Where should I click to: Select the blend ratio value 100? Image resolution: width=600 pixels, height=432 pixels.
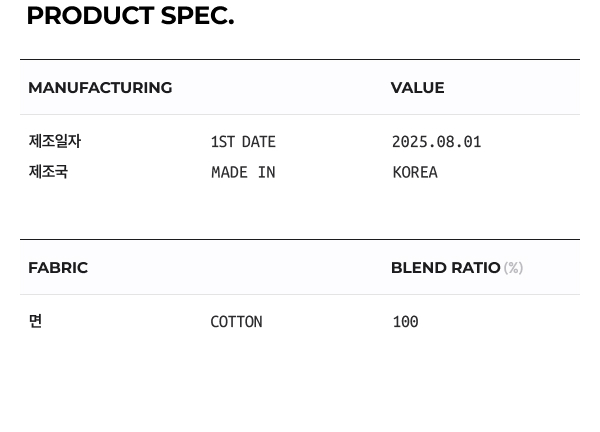[405, 322]
